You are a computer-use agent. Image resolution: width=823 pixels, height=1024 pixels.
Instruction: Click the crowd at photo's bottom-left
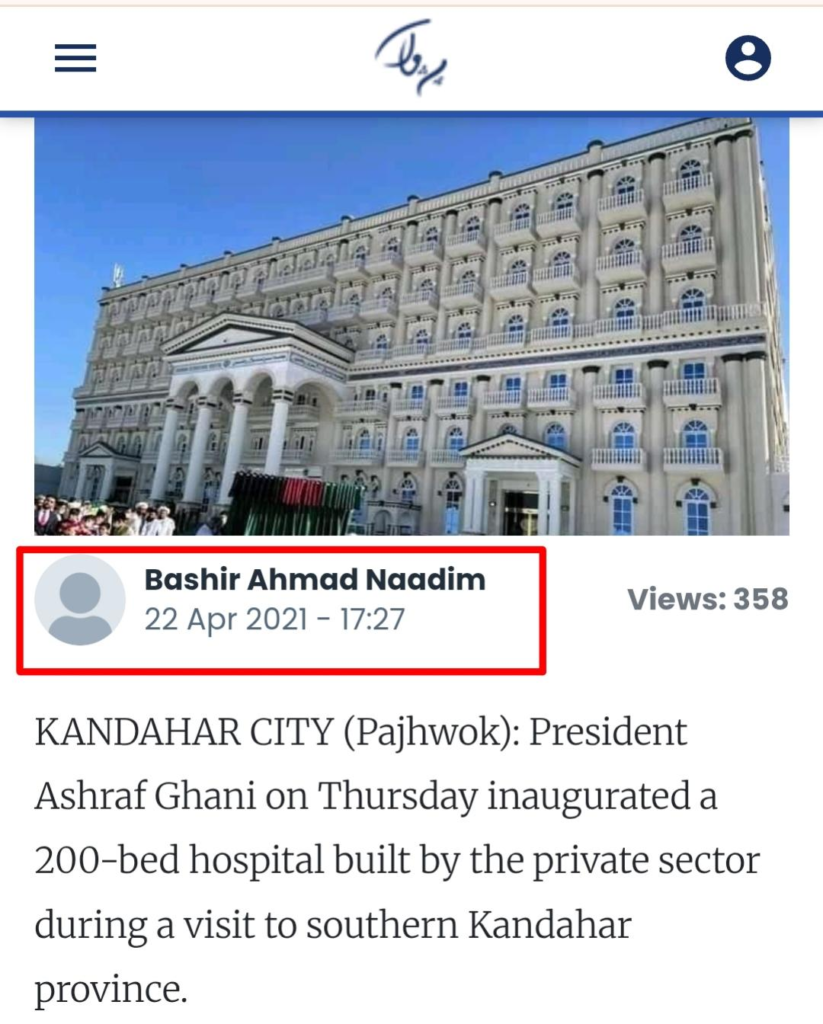(105, 517)
